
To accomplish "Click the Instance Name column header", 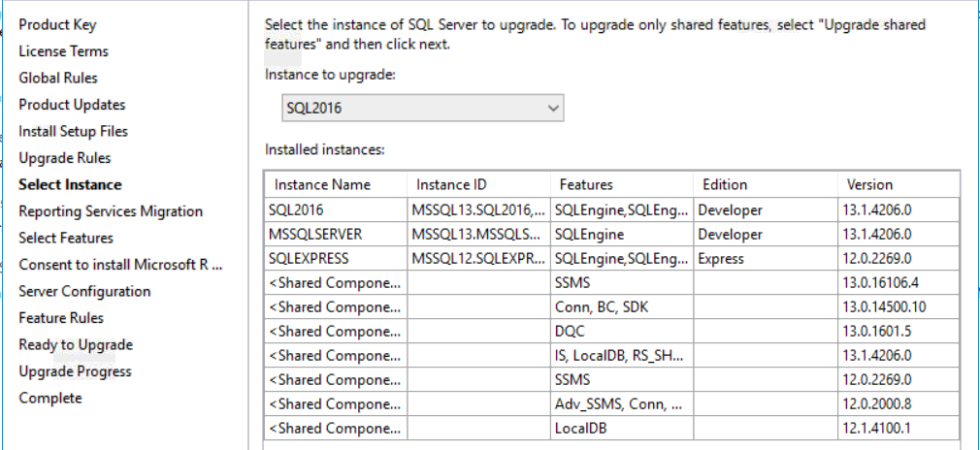I will tap(322, 185).
